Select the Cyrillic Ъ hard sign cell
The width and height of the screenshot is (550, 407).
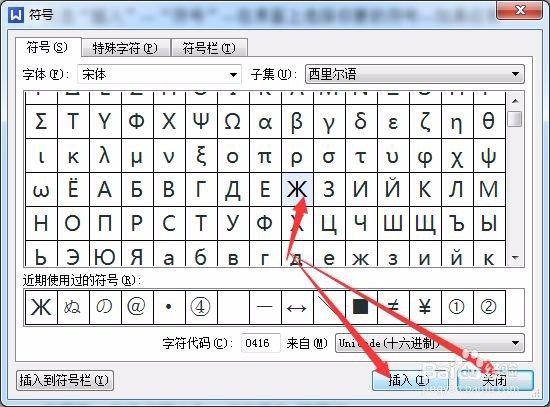(457, 223)
